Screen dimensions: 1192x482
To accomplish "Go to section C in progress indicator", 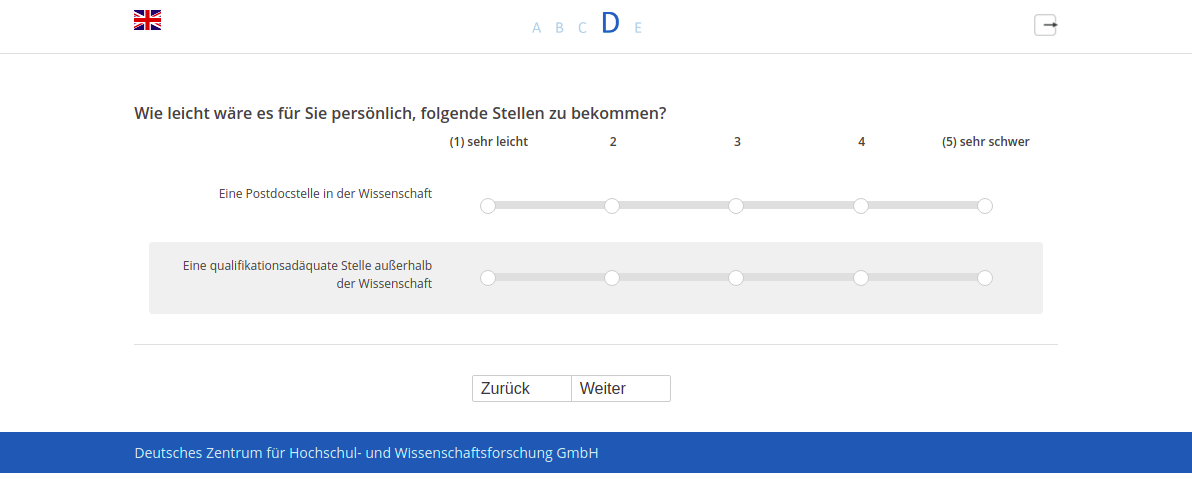I will [x=582, y=28].
